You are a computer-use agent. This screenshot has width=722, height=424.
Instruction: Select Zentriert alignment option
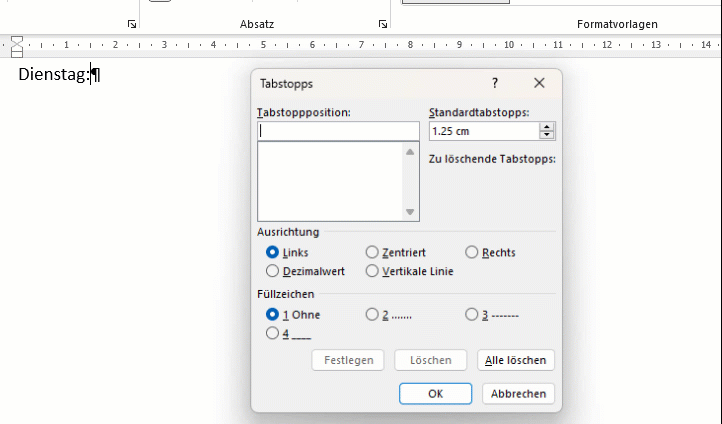click(372, 253)
